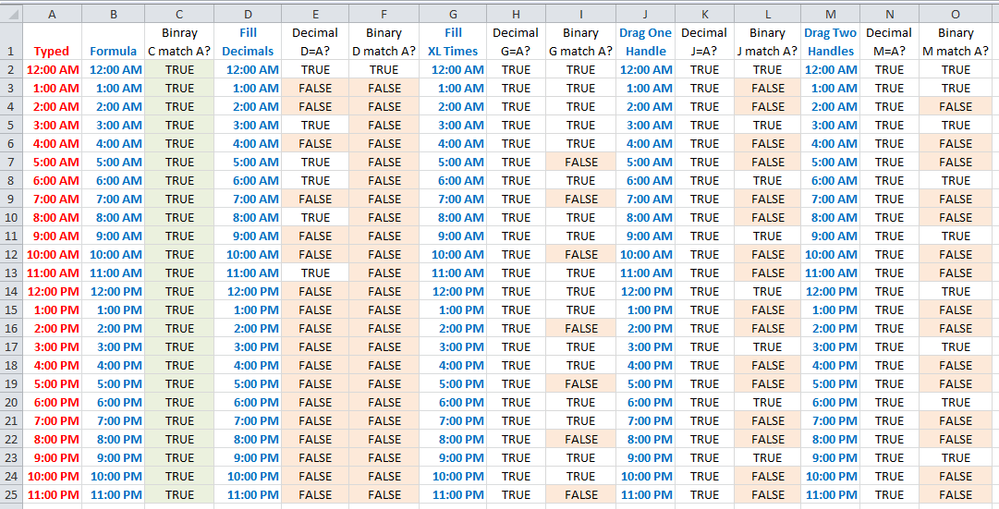Click FALSE in Binary G match A? row 25
This screenshot has width=999, height=509.
[580, 495]
